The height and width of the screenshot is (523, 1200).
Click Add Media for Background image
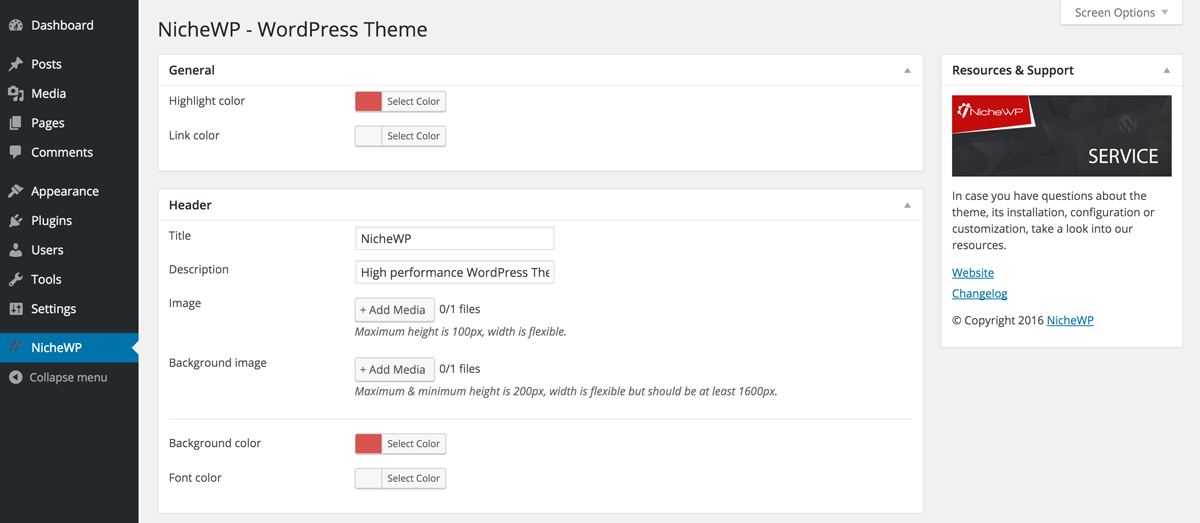coord(395,369)
